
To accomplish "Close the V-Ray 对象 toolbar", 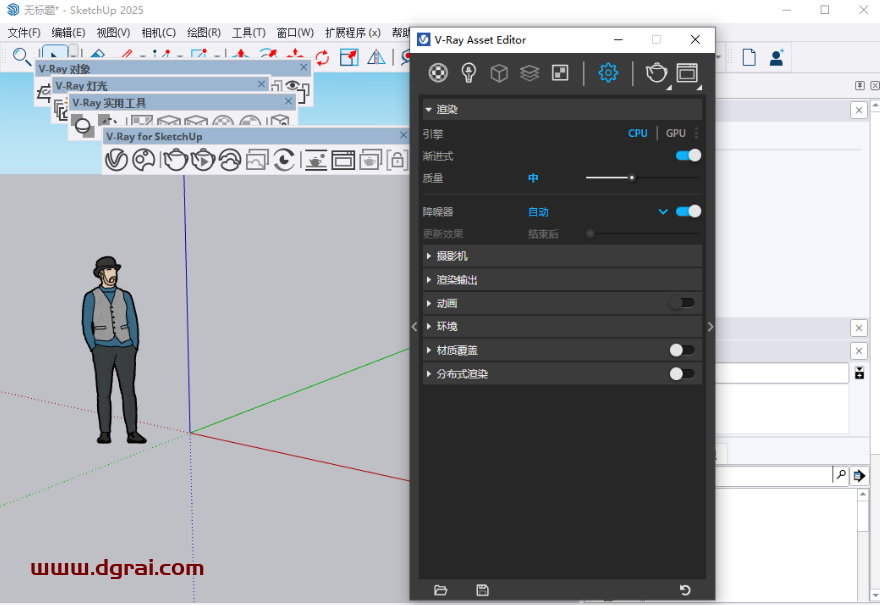I will click(x=304, y=67).
